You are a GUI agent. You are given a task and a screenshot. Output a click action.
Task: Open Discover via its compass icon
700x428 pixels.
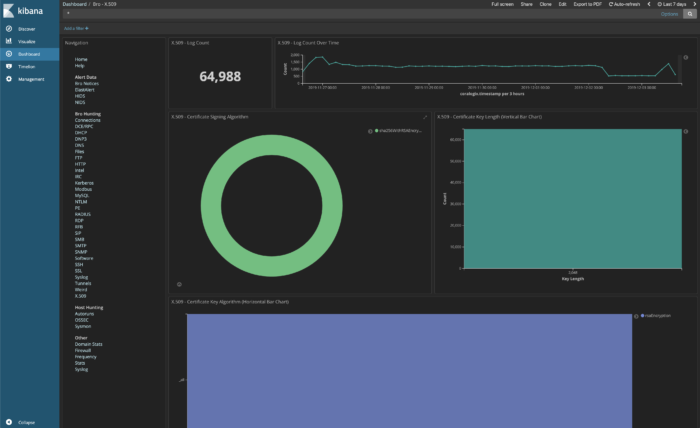tap(8, 29)
